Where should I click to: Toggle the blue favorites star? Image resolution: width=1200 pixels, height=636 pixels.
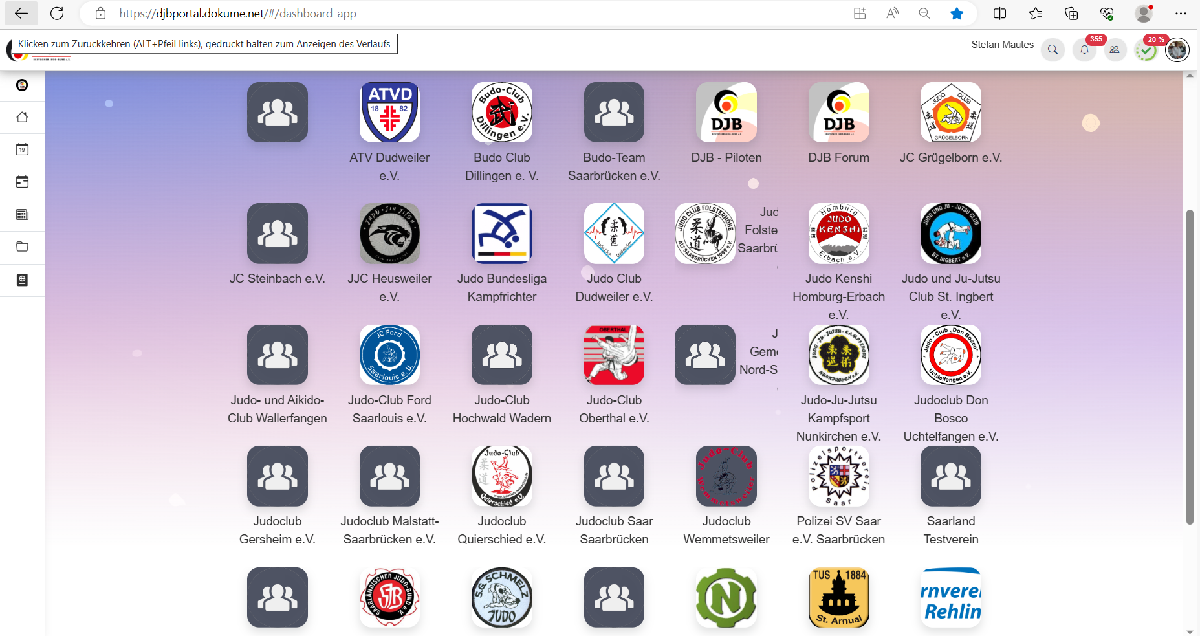(957, 13)
